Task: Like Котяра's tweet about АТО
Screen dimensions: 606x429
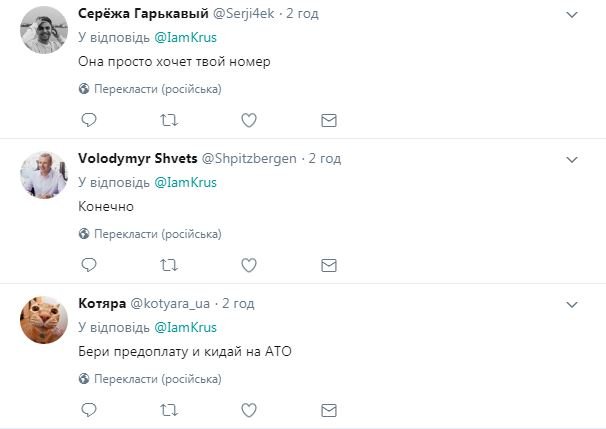Action: [x=249, y=410]
